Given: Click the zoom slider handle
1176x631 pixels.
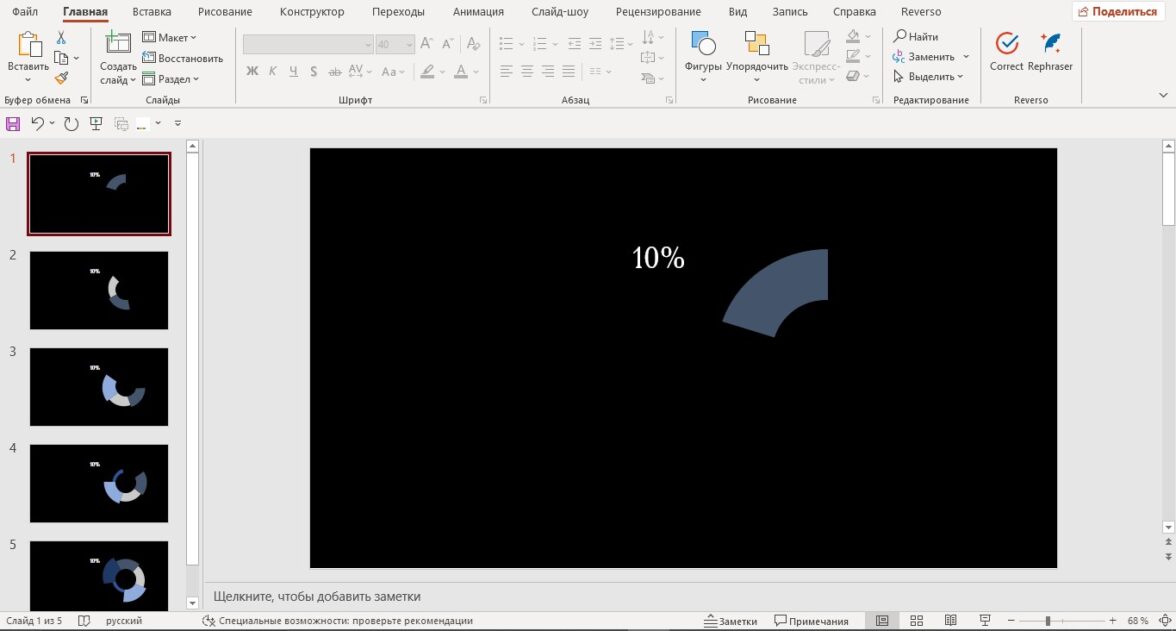Looking at the screenshot, I should (x=1047, y=621).
